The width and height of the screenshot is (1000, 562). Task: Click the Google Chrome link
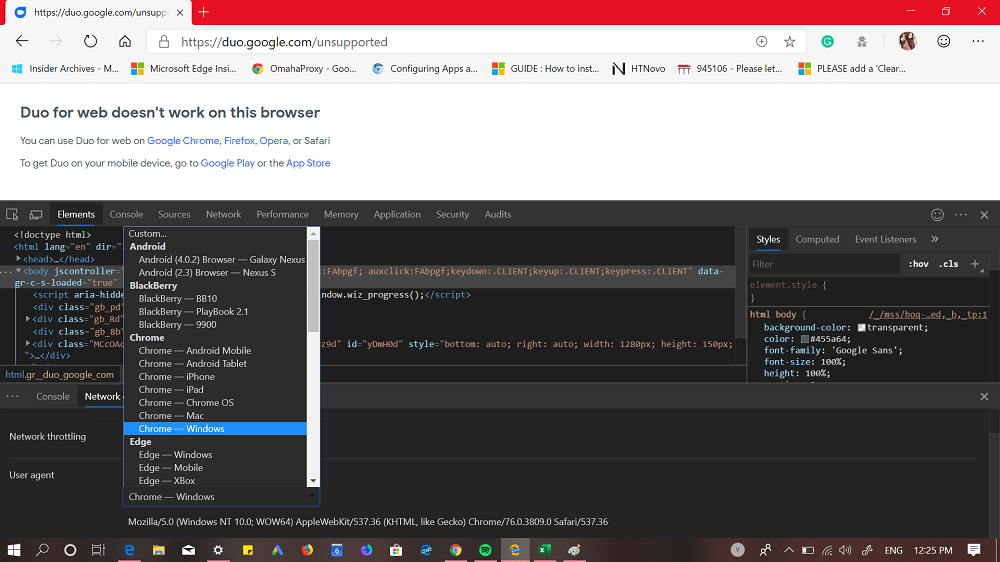[183, 140]
